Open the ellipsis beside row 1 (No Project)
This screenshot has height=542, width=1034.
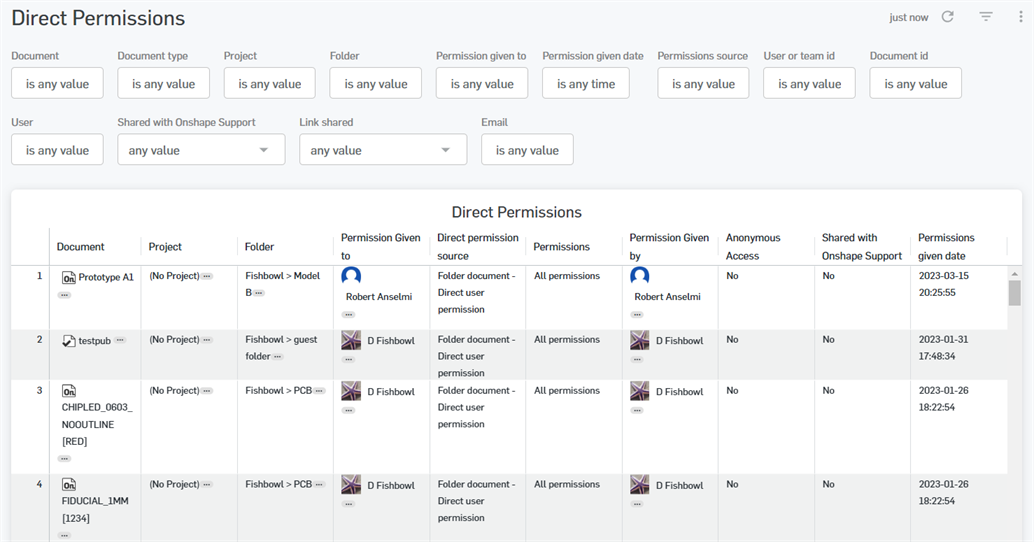(x=207, y=276)
